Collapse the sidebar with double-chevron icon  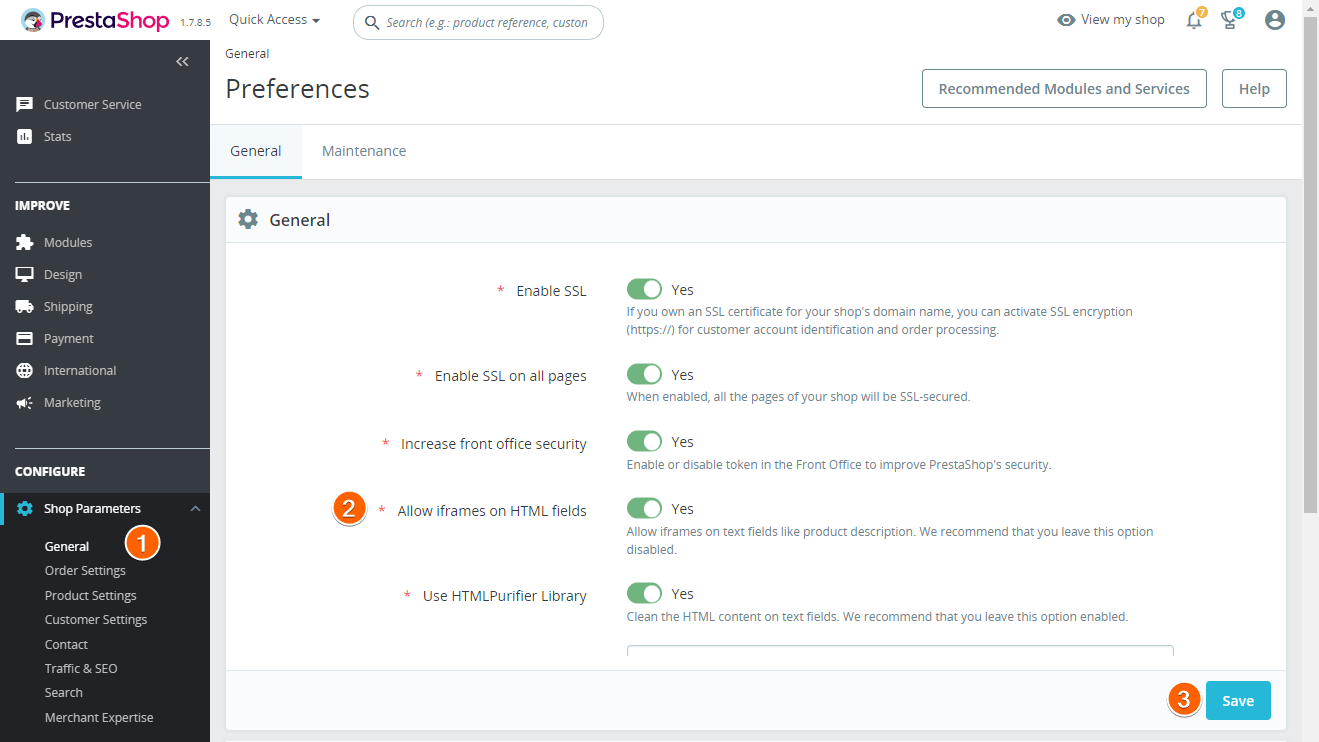pos(182,62)
